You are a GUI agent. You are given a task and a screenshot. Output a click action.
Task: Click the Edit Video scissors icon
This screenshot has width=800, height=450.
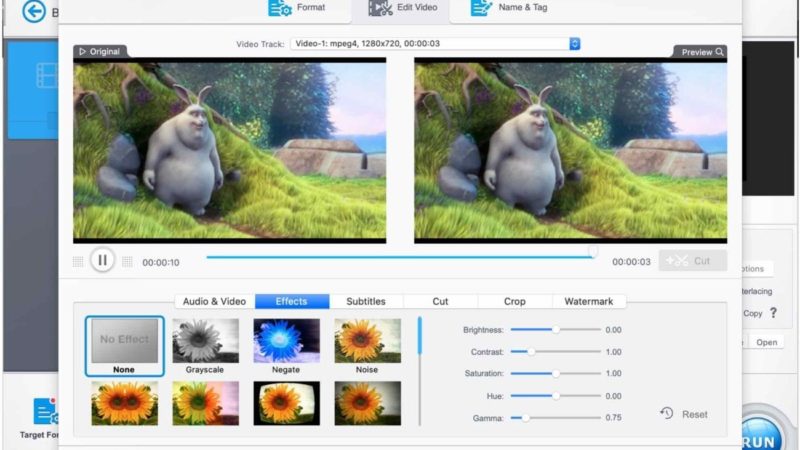tap(380, 8)
